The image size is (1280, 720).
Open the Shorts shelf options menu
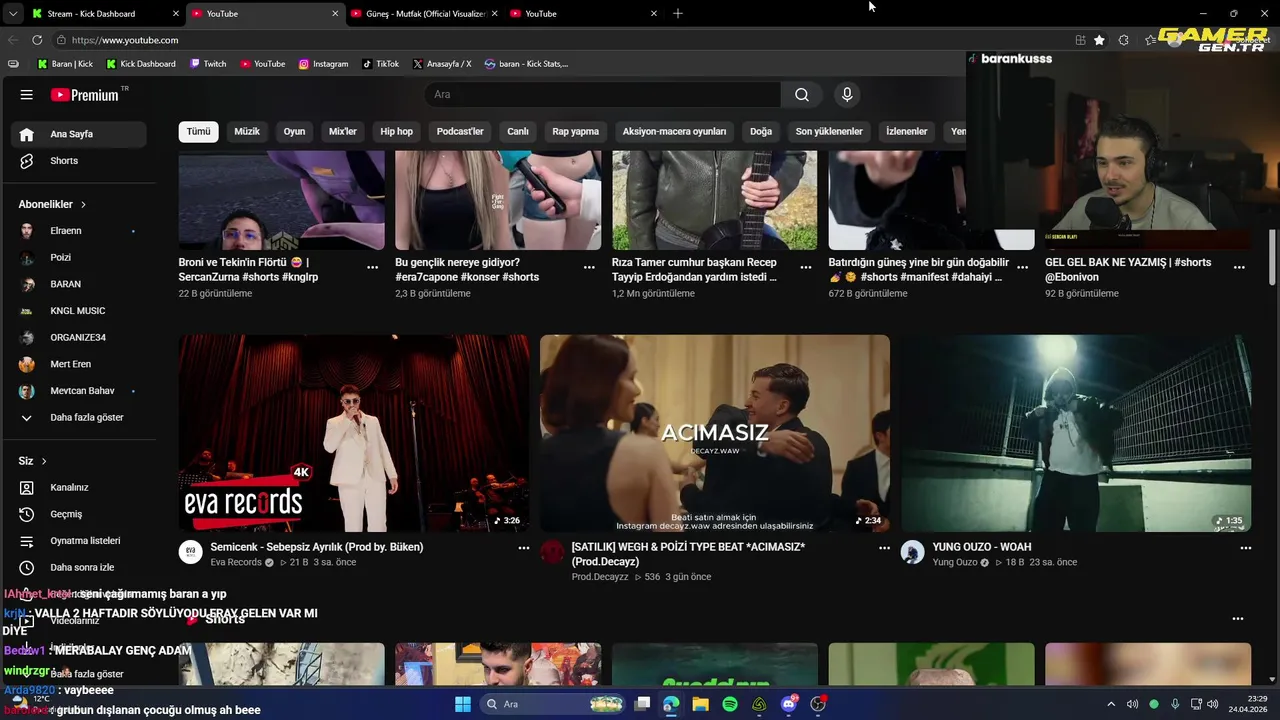(x=1237, y=619)
